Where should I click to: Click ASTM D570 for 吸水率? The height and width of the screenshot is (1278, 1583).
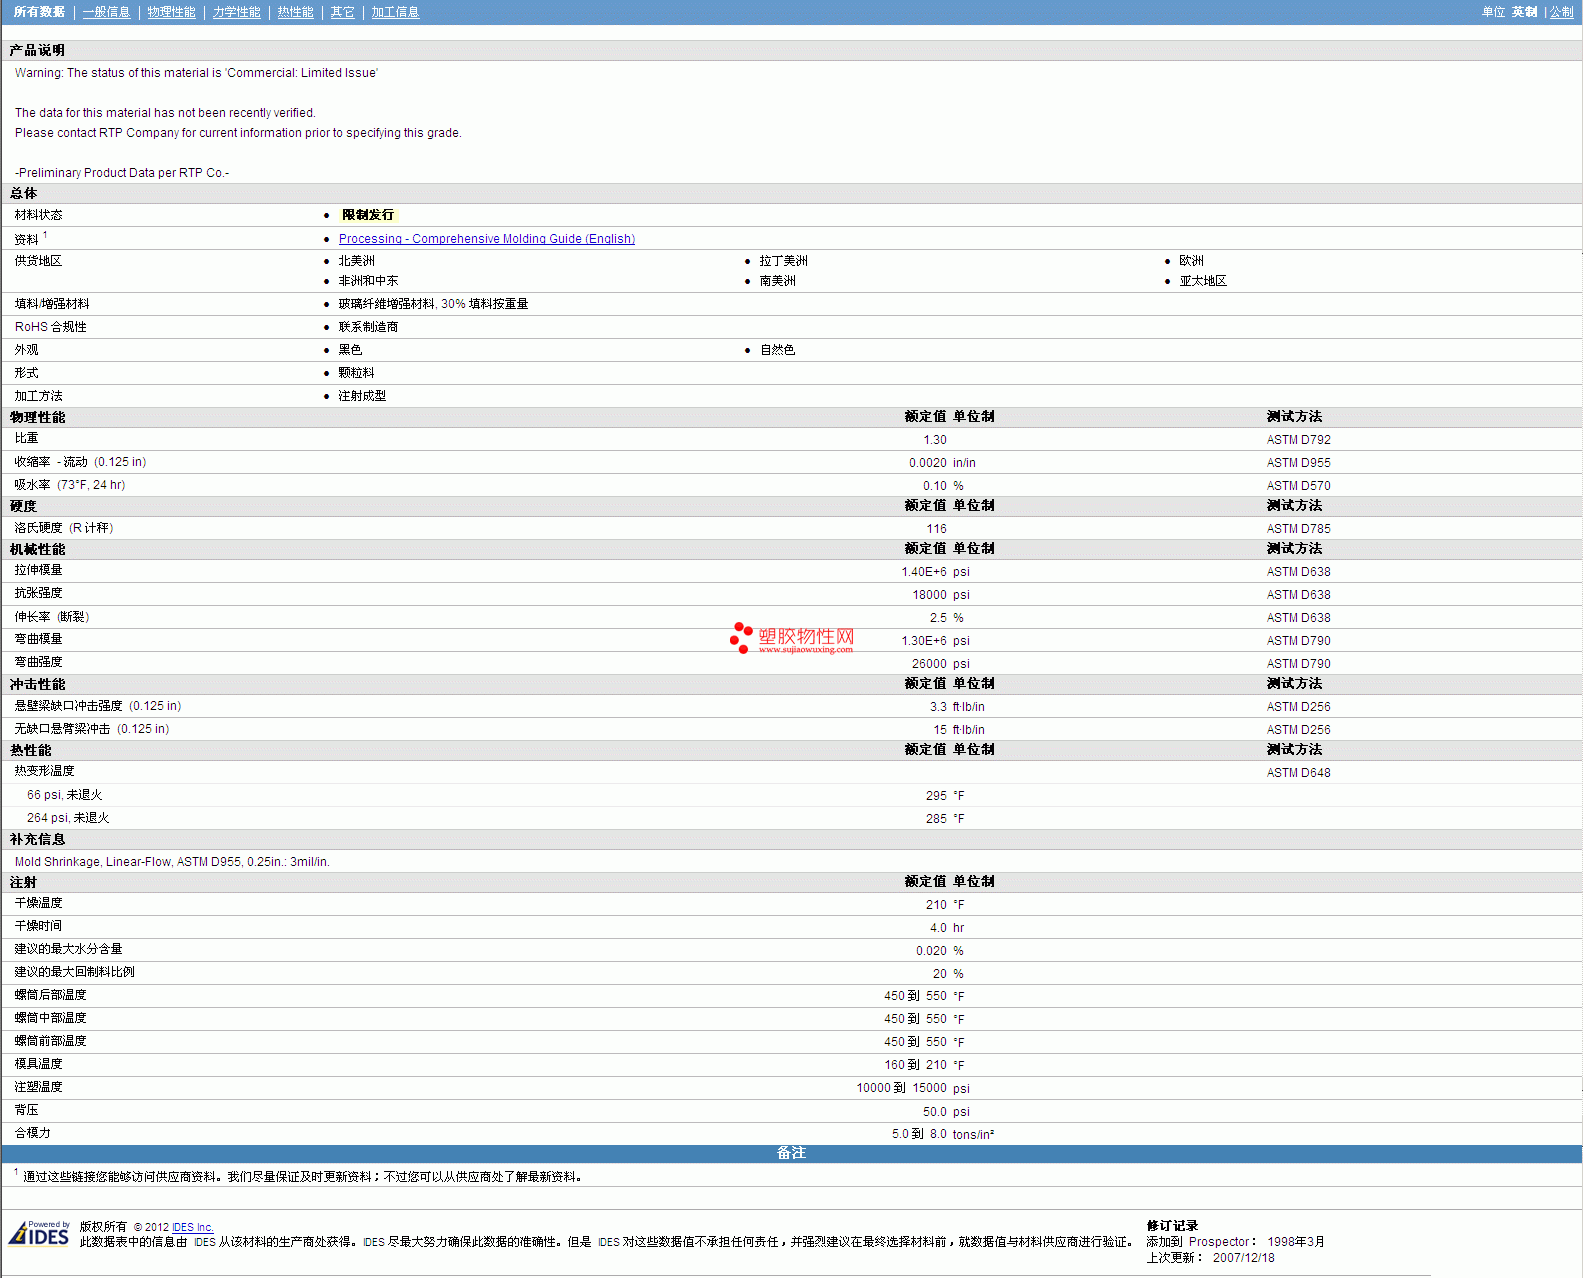tap(1298, 486)
